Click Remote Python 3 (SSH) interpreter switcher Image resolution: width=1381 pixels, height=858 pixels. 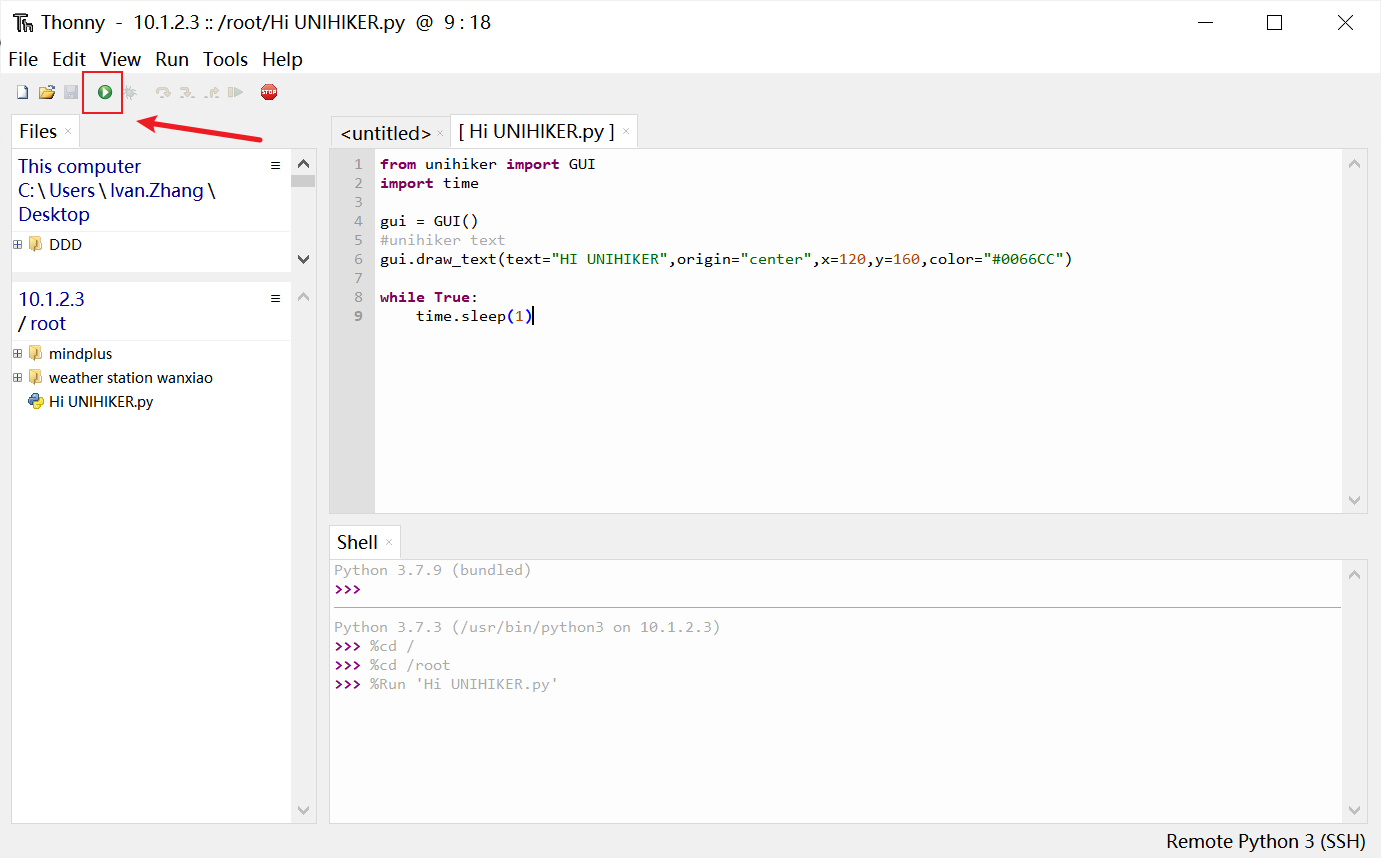click(1264, 841)
